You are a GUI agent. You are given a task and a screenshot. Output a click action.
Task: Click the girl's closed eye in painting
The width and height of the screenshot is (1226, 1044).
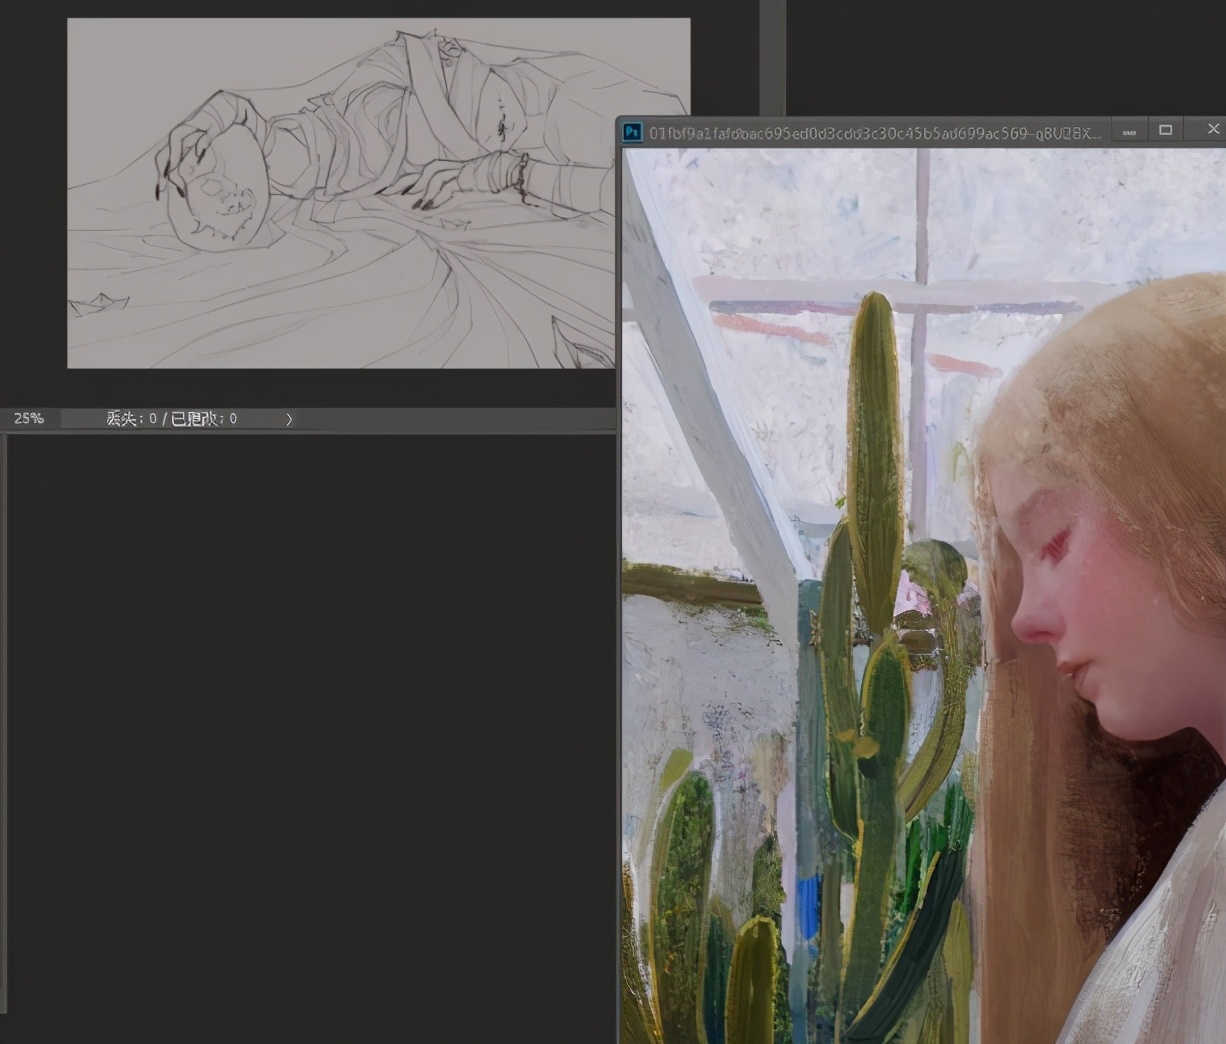click(x=1055, y=547)
